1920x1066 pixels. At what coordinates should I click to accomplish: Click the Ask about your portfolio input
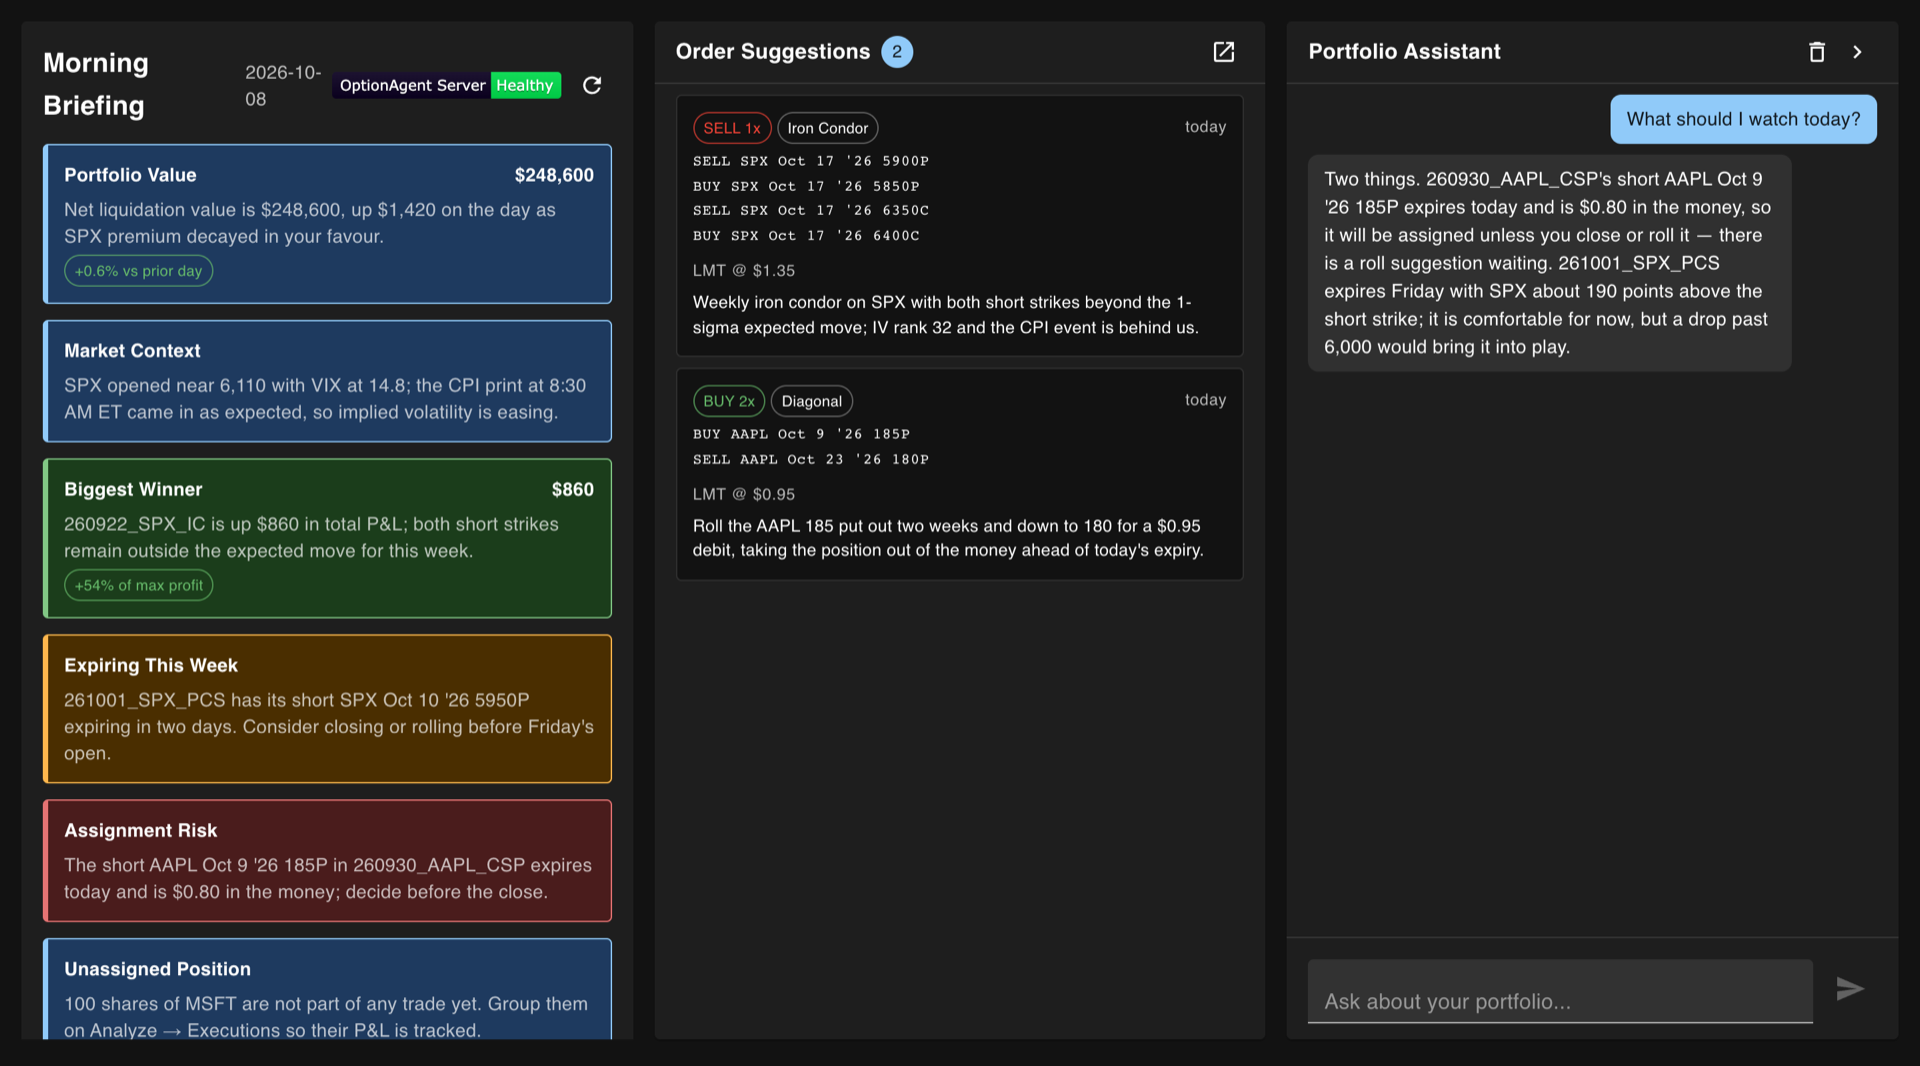tap(1560, 992)
